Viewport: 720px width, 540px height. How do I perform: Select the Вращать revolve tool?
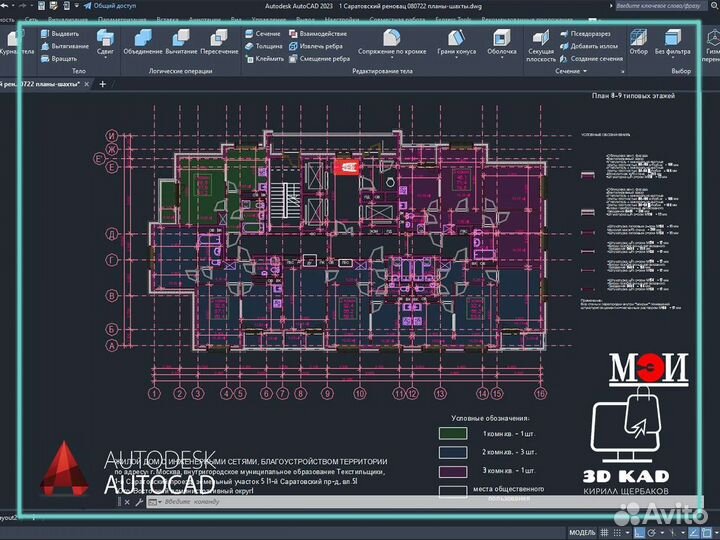pyautogui.click(x=59, y=58)
